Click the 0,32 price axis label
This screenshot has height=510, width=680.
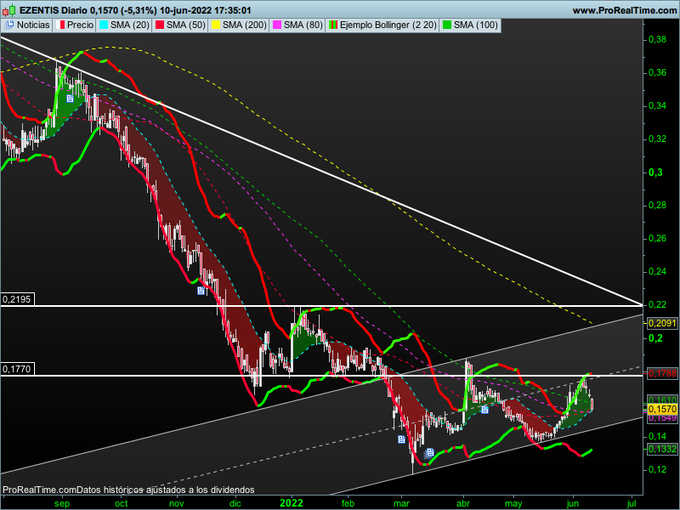click(657, 139)
